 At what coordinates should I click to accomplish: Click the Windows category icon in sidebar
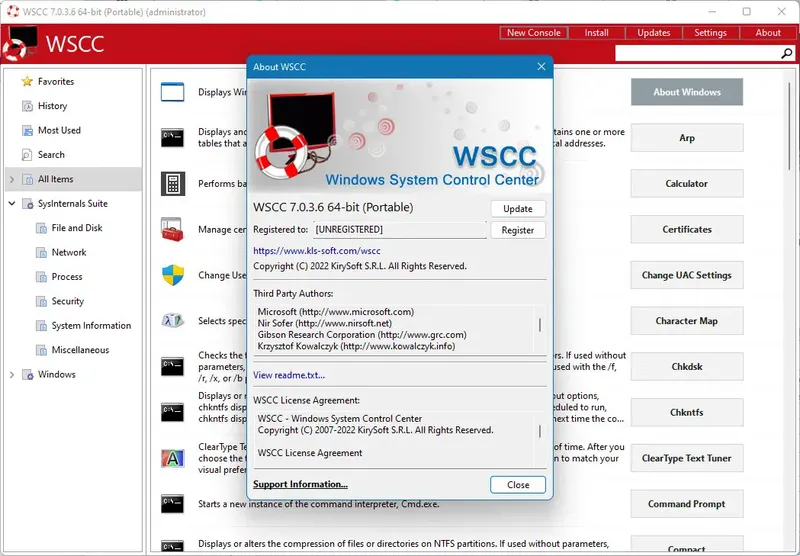coord(27,374)
